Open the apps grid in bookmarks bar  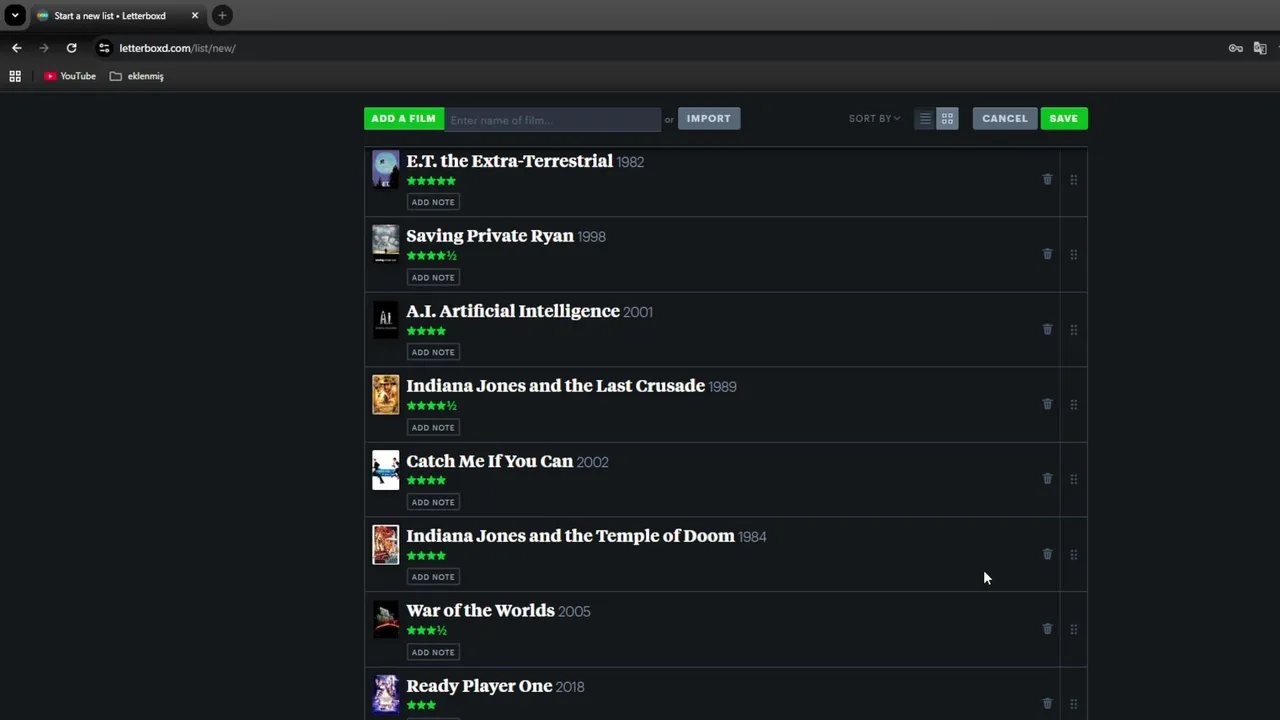pos(15,76)
